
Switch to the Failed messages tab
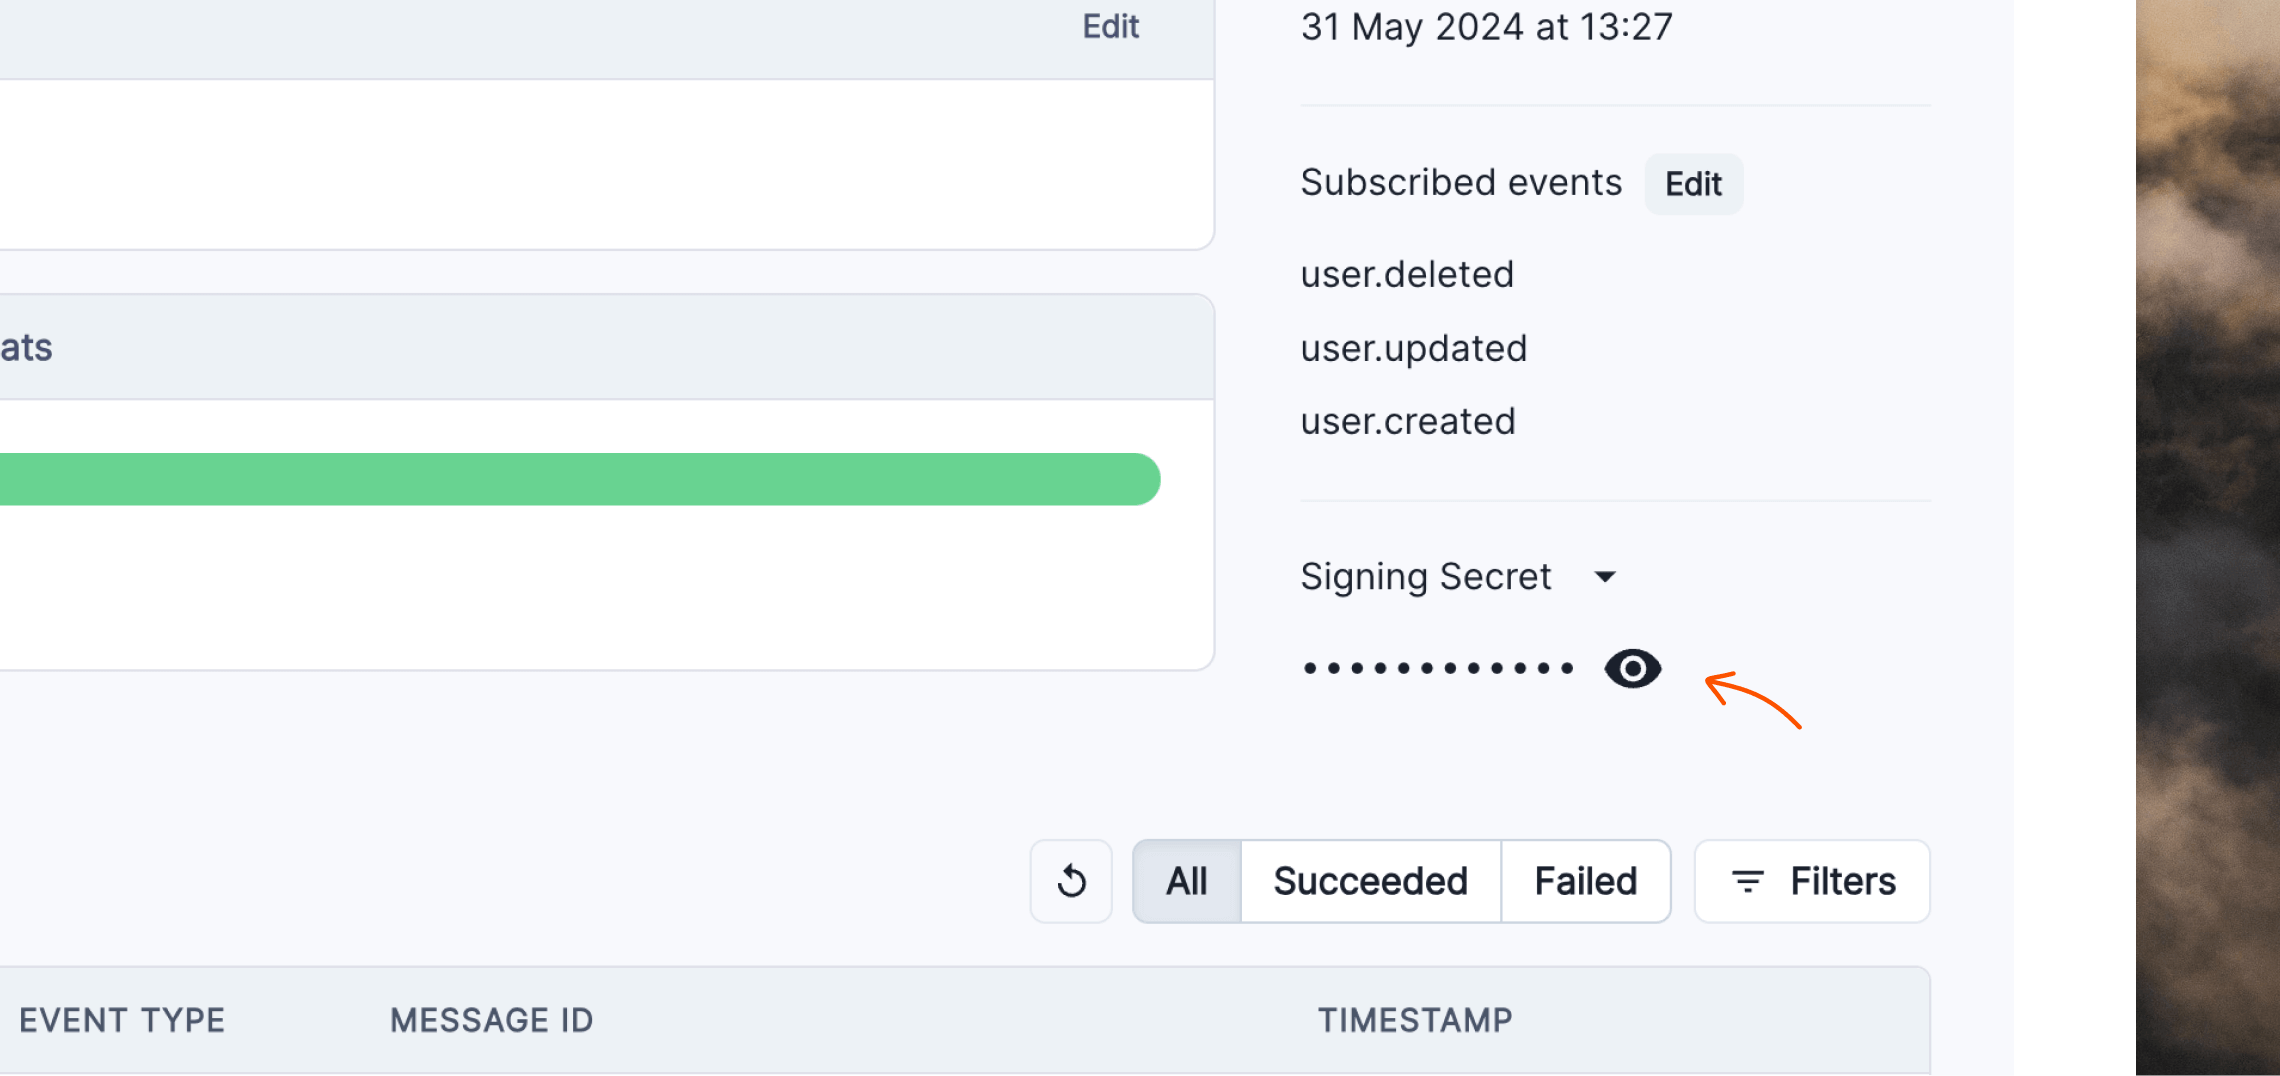tap(1585, 881)
